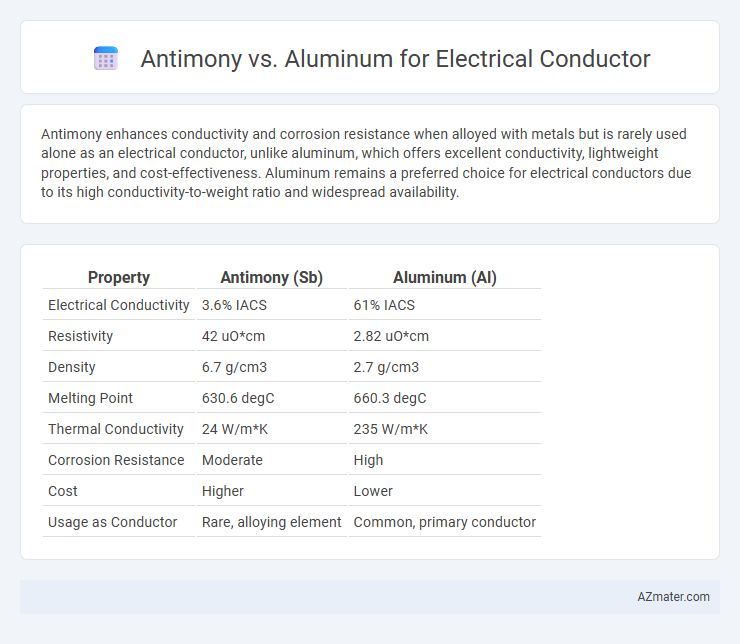Click the '2.7 g/cm3' cell

386,367
